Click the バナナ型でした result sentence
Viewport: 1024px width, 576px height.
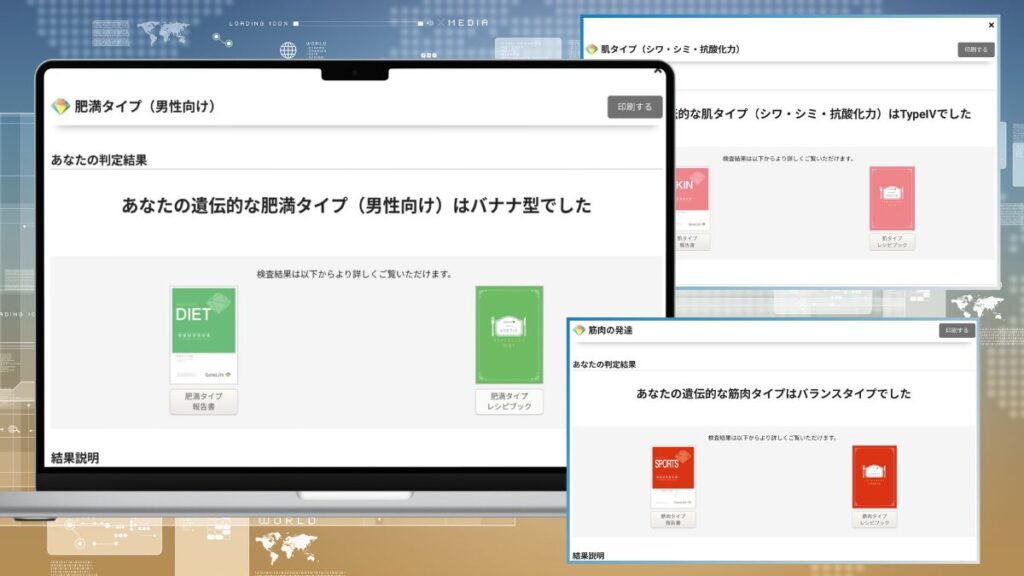point(357,205)
